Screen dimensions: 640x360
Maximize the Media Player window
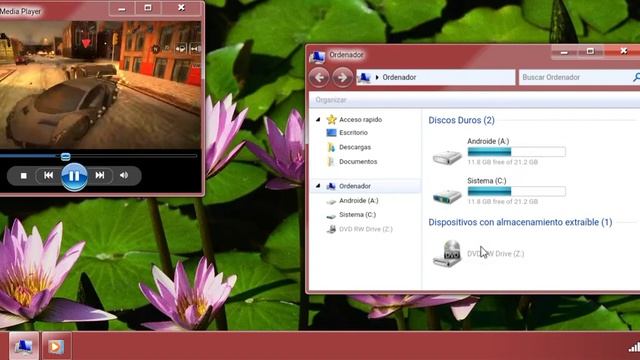(148, 8)
